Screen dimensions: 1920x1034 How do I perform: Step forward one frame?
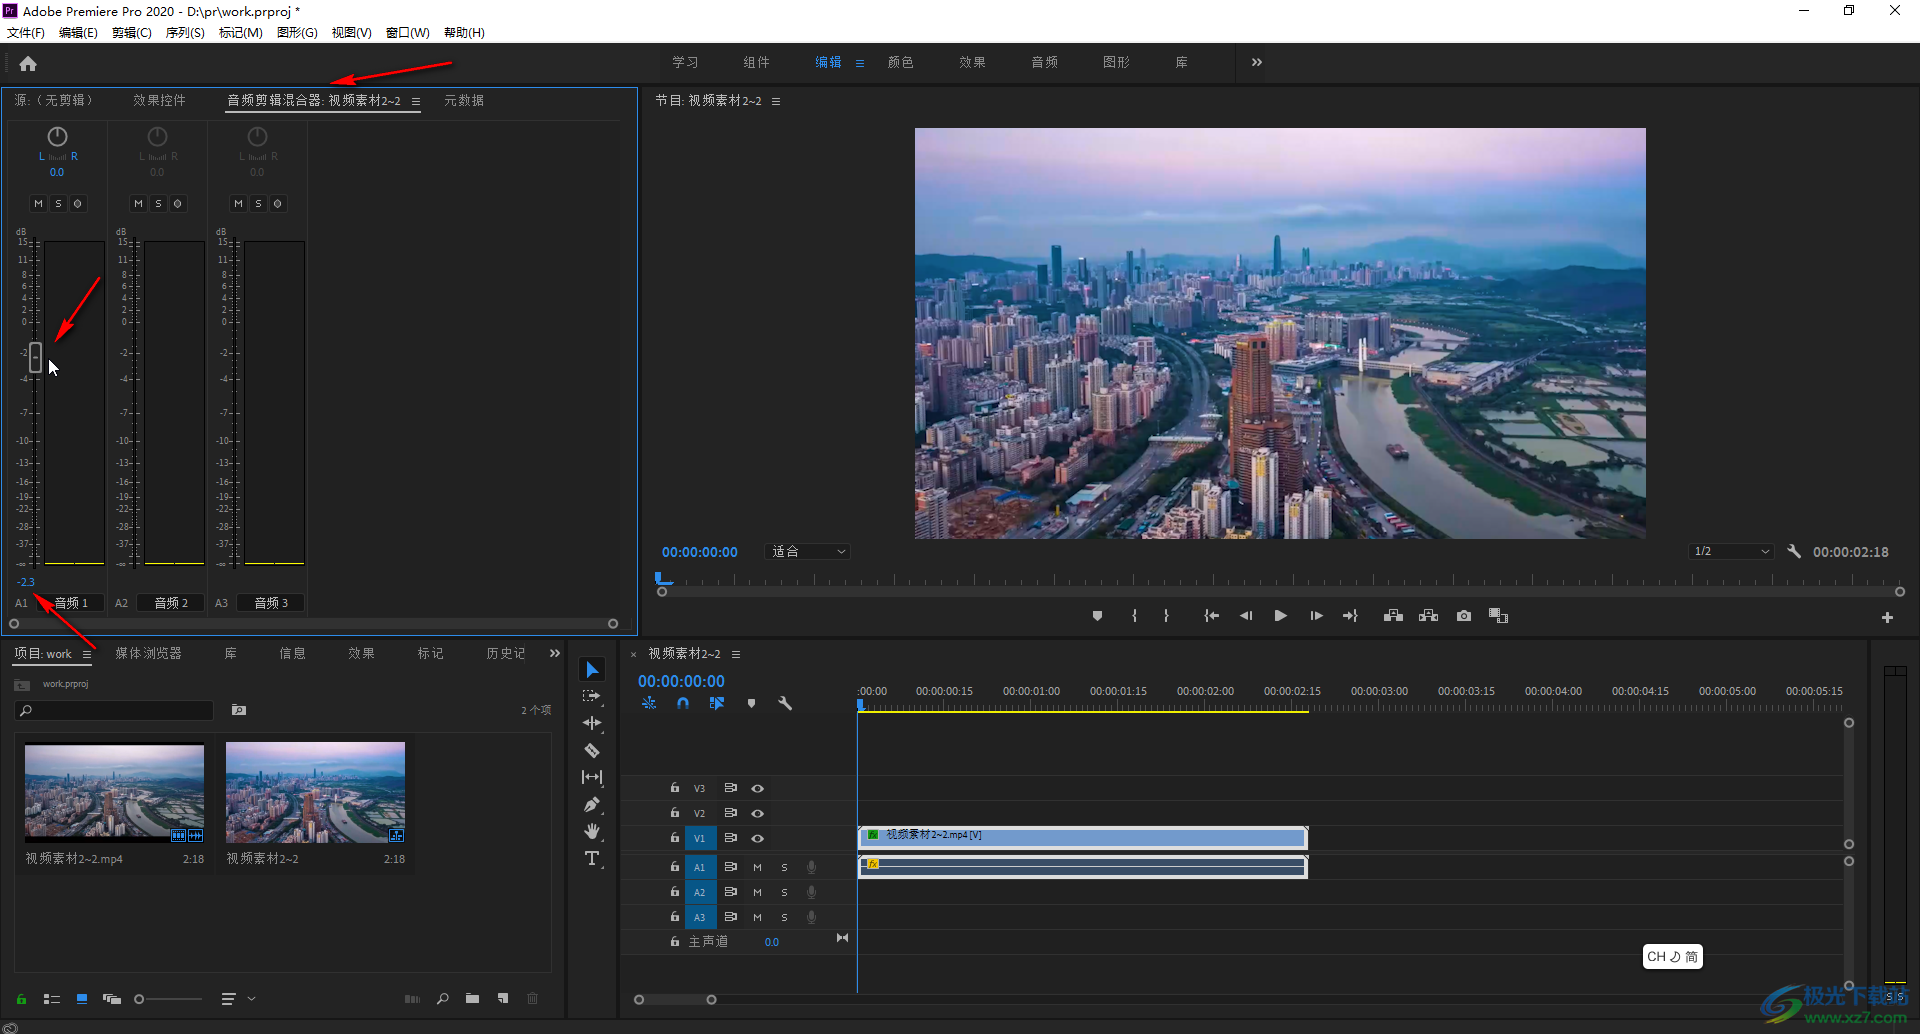[x=1316, y=616]
